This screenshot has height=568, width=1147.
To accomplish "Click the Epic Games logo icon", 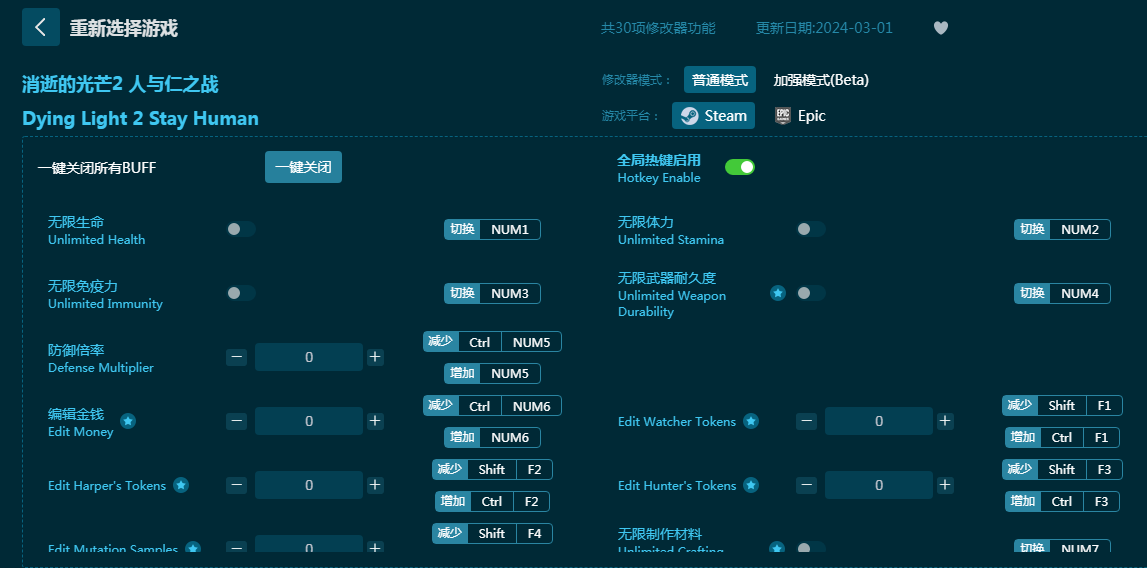I will 783,116.
